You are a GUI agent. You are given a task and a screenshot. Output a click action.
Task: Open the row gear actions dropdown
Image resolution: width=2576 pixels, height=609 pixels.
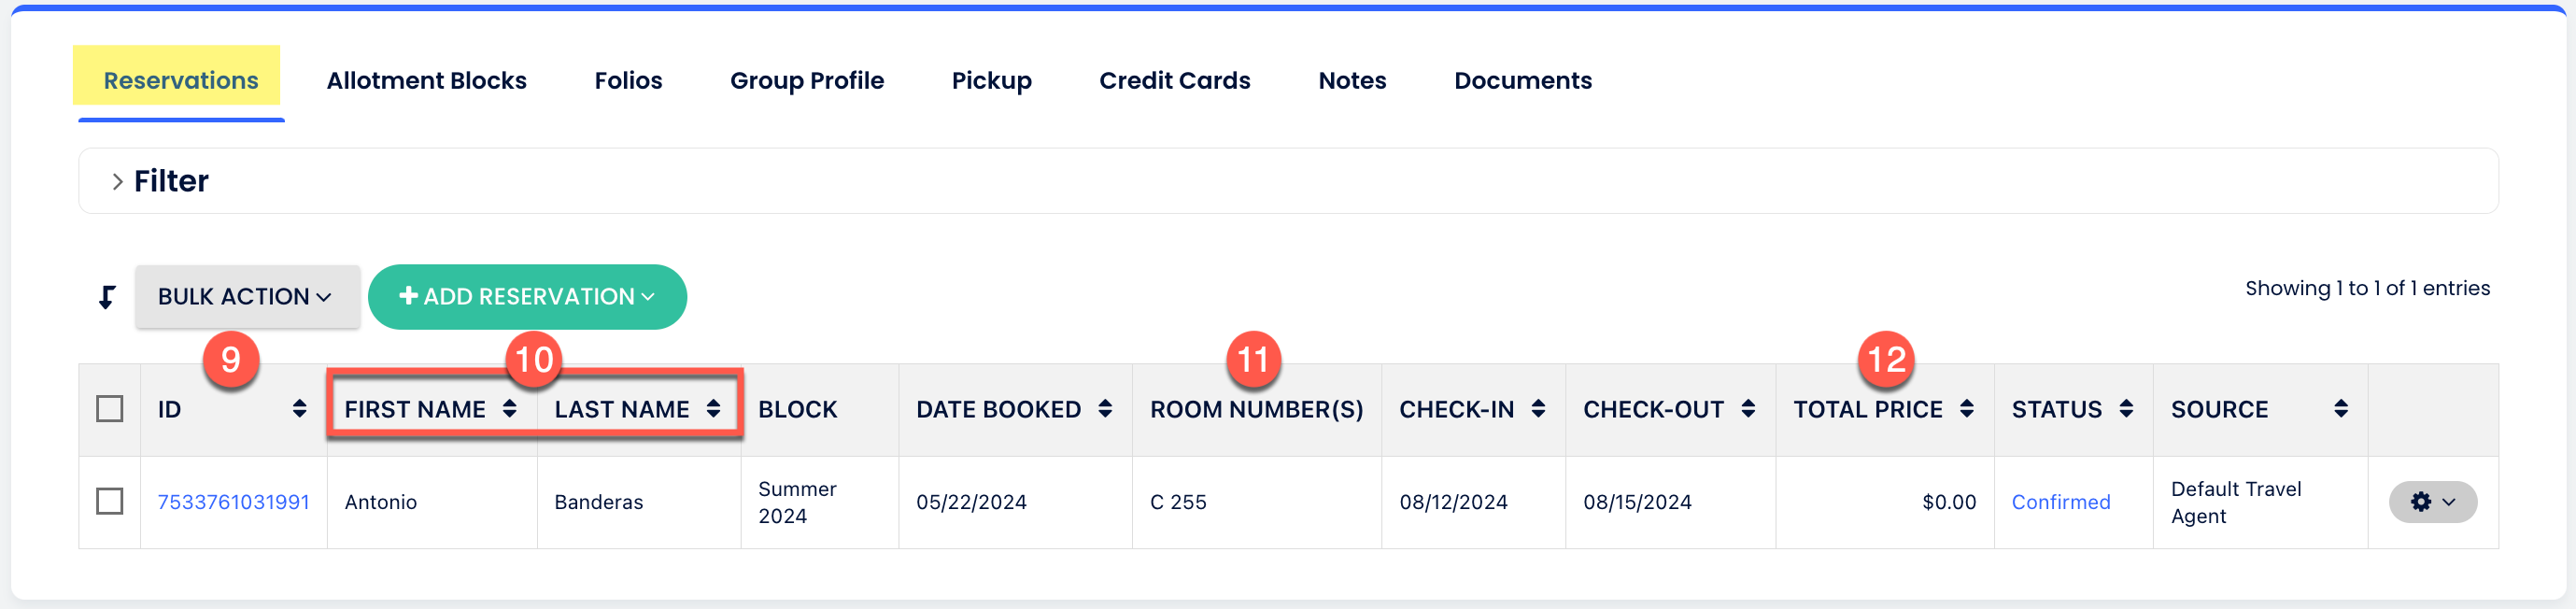click(2432, 502)
